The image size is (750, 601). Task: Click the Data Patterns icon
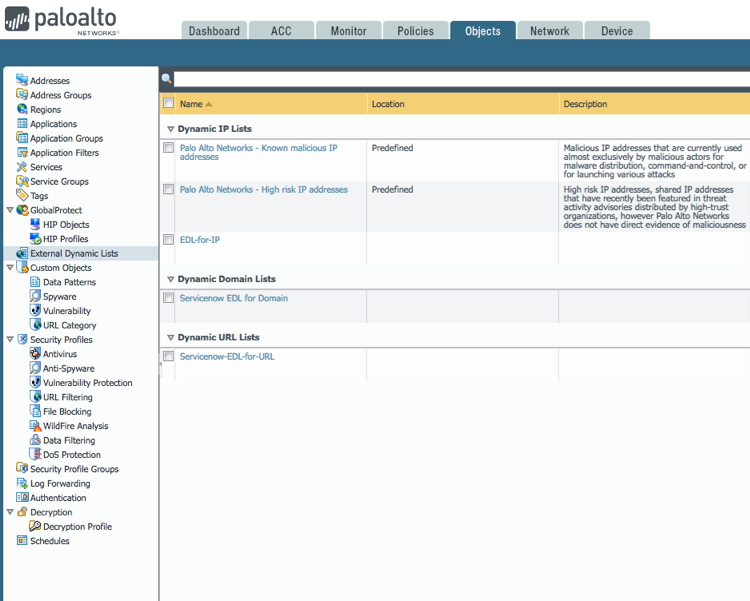pyautogui.click(x=35, y=282)
